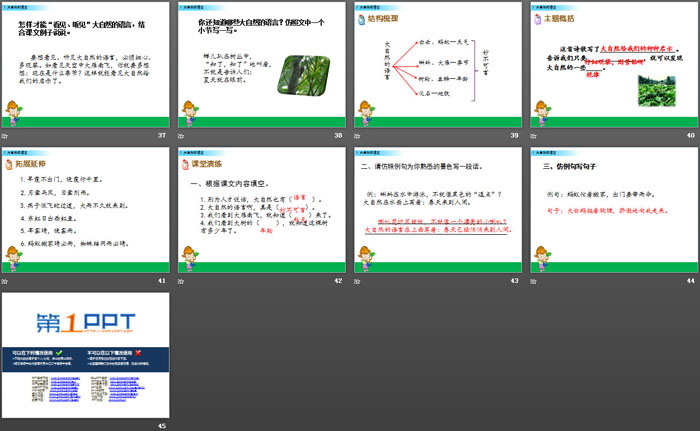Select the 拓展延伸 slide 41 thumbnail

pos(87,211)
